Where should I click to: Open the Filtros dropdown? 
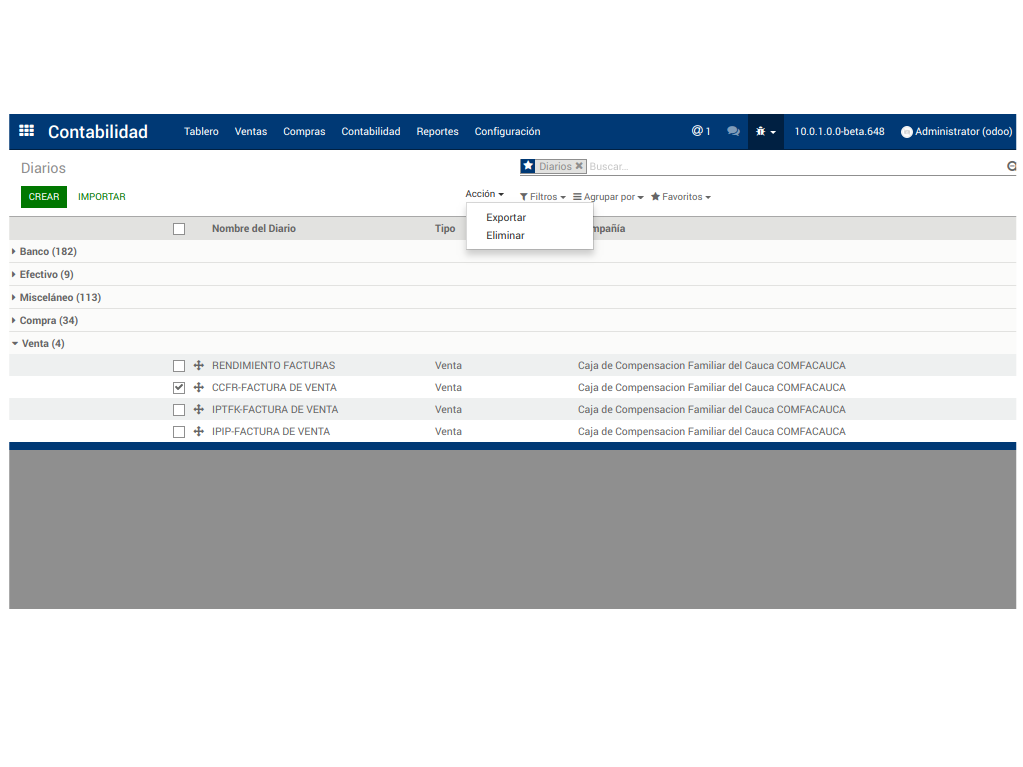click(x=543, y=197)
